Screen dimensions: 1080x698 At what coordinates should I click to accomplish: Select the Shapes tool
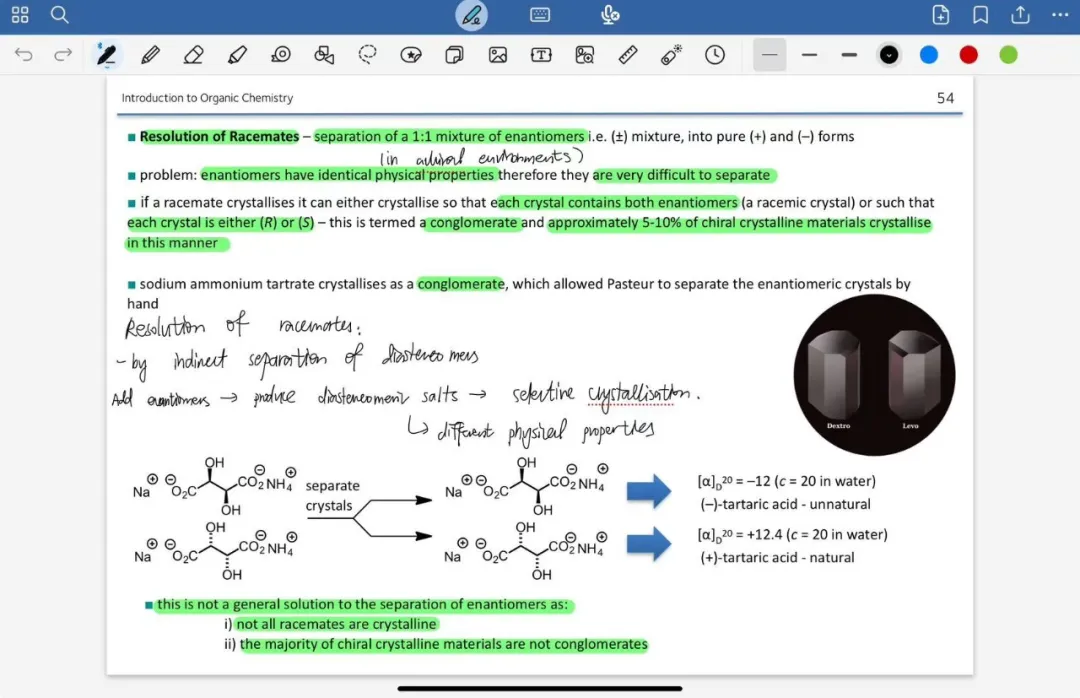(324, 54)
